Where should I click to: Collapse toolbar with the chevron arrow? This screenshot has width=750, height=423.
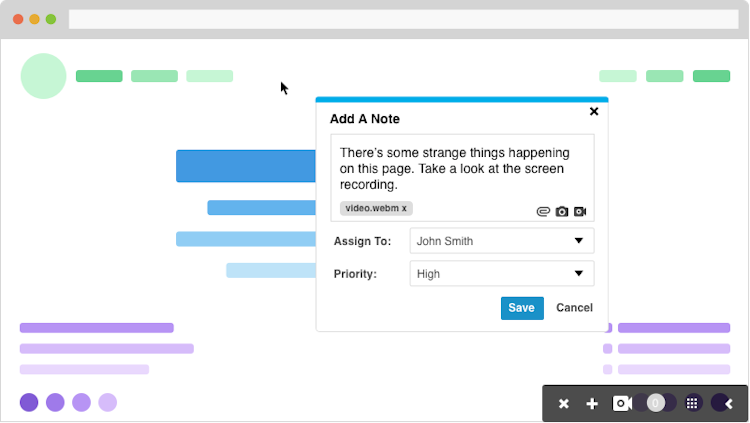[729, 403]
